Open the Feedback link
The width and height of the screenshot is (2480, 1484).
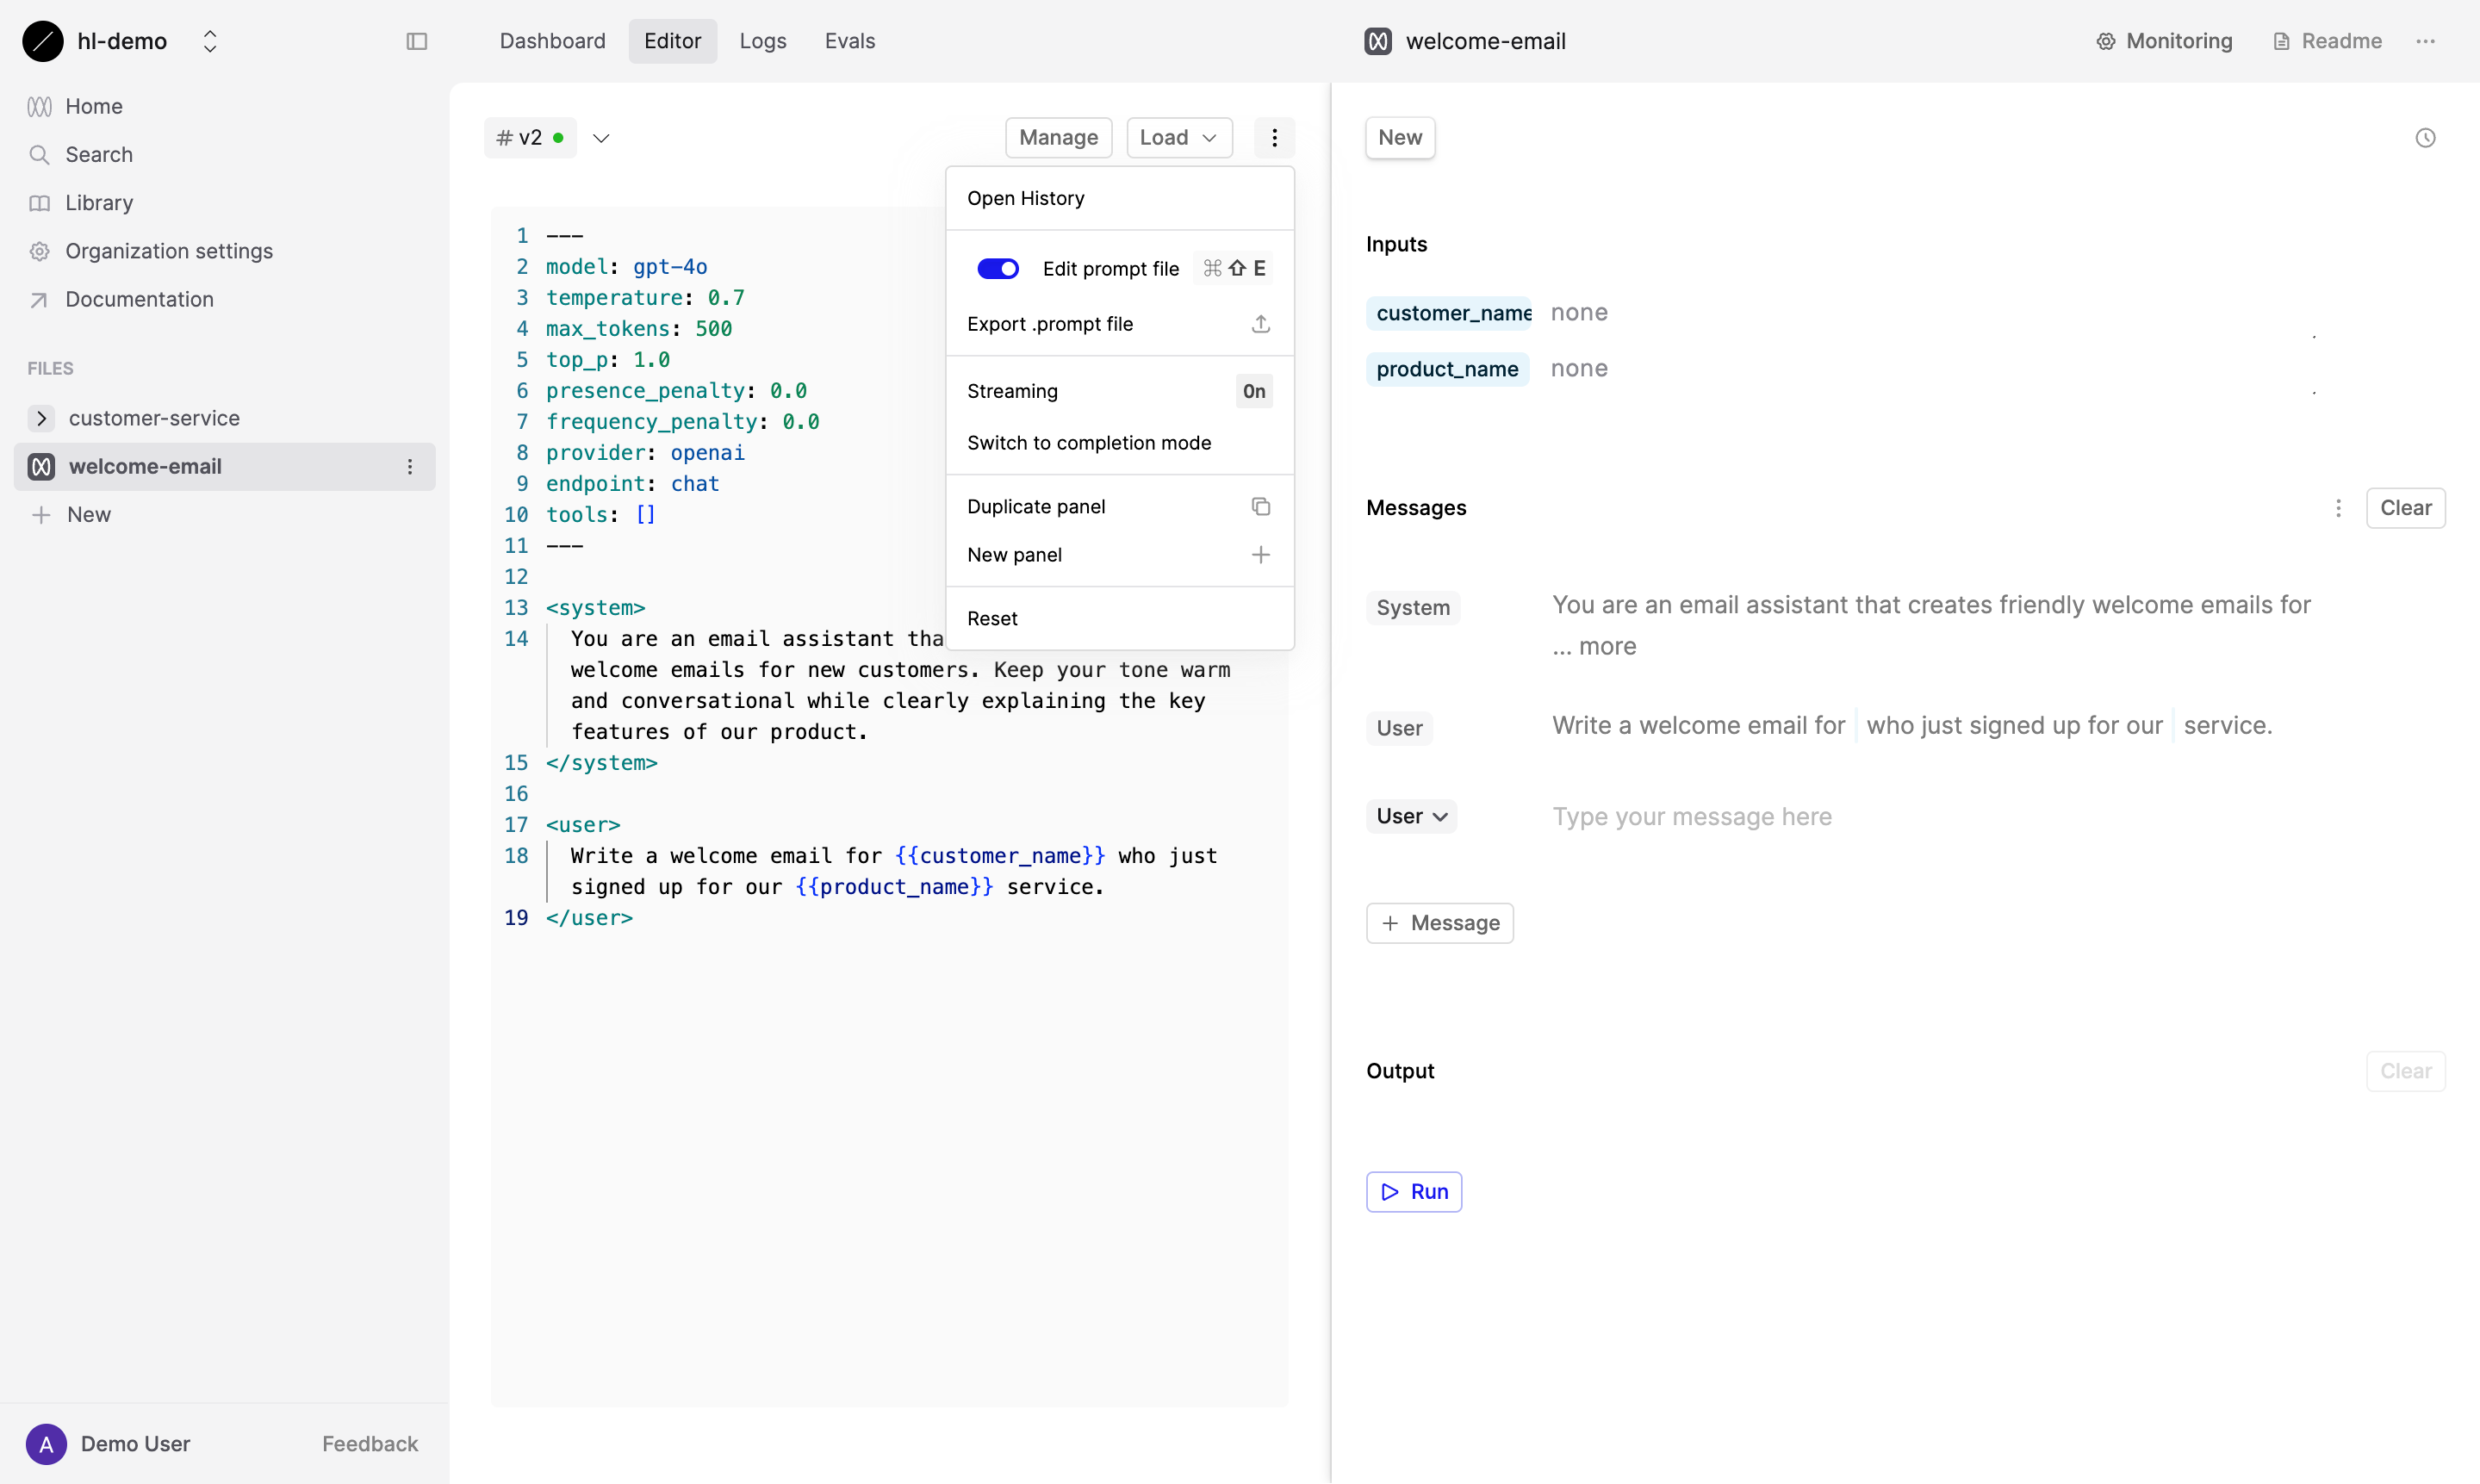pos(370,1443)
